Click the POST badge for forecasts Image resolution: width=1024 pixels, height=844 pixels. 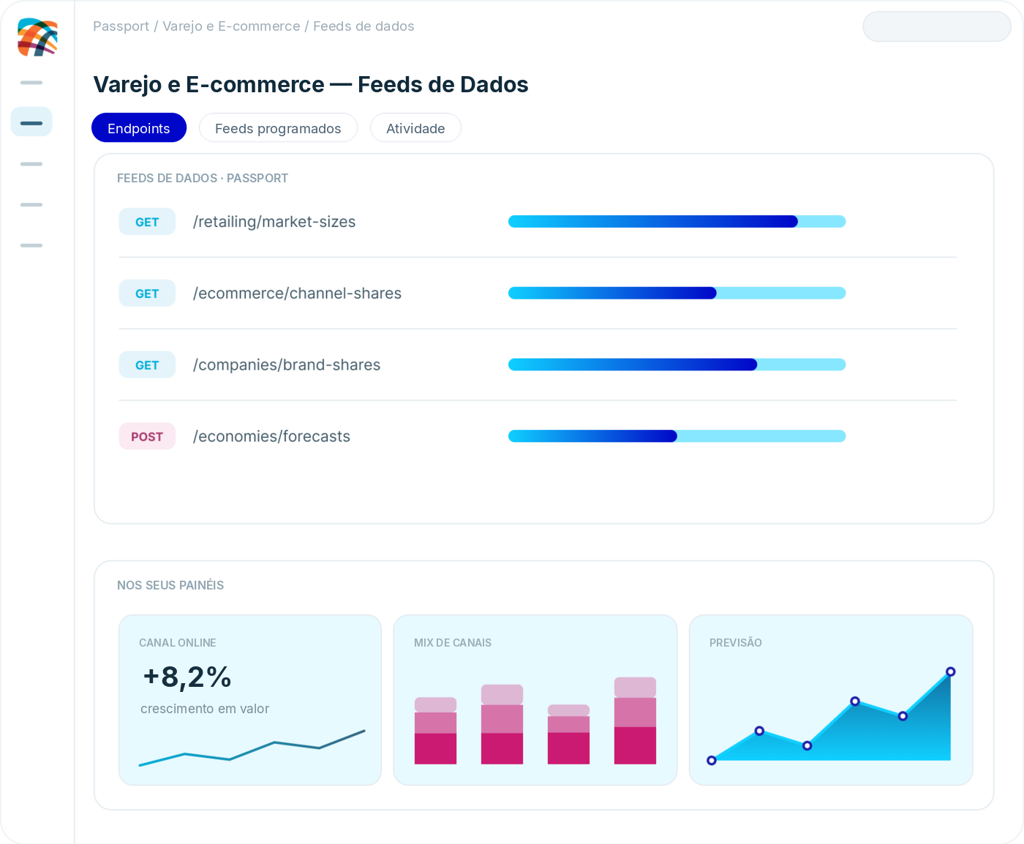click(x=147, y=436)
